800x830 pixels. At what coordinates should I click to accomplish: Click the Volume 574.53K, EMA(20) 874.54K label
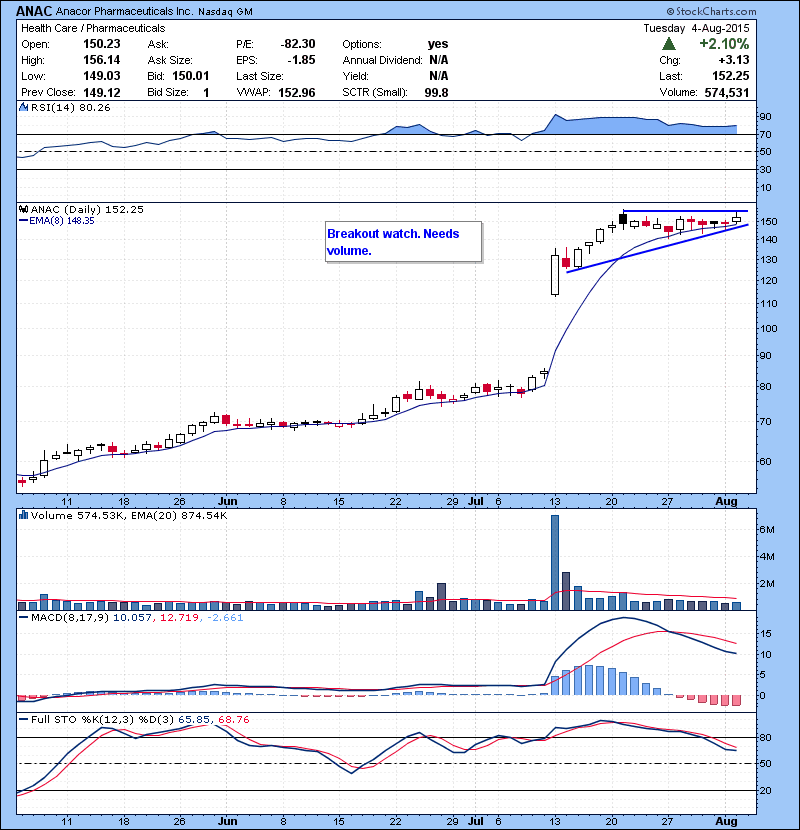click(x=129, y=515)
